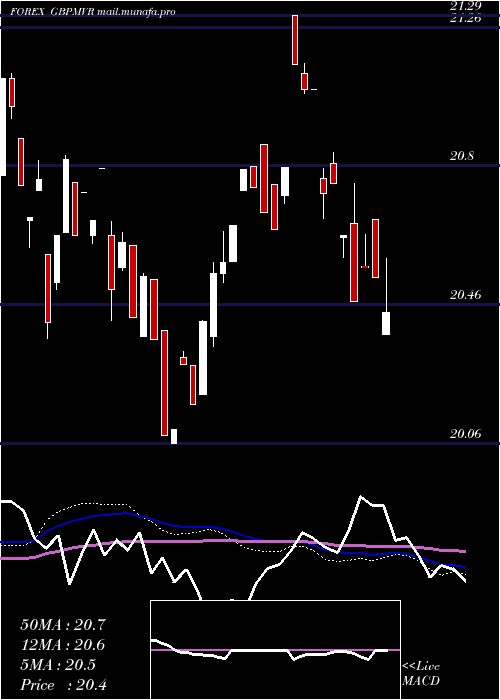The image size is (500, 700).
Task: Click the tallest red candle touching 21.29
Action: pos(295,40)
